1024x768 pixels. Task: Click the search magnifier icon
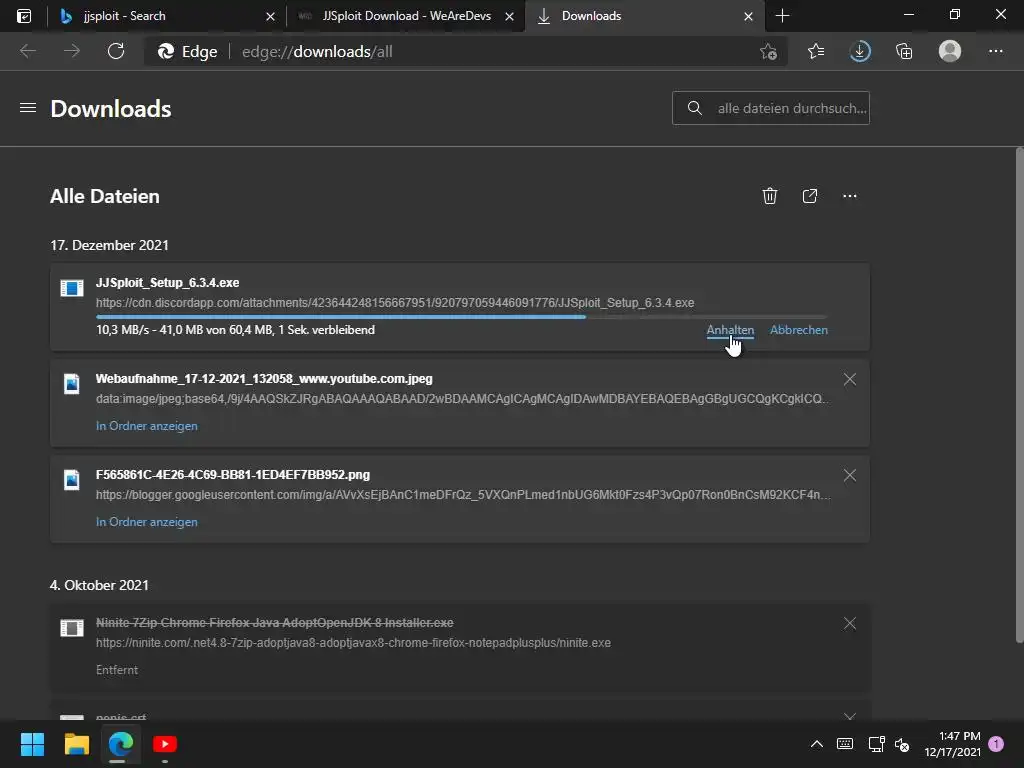(695, 108)
